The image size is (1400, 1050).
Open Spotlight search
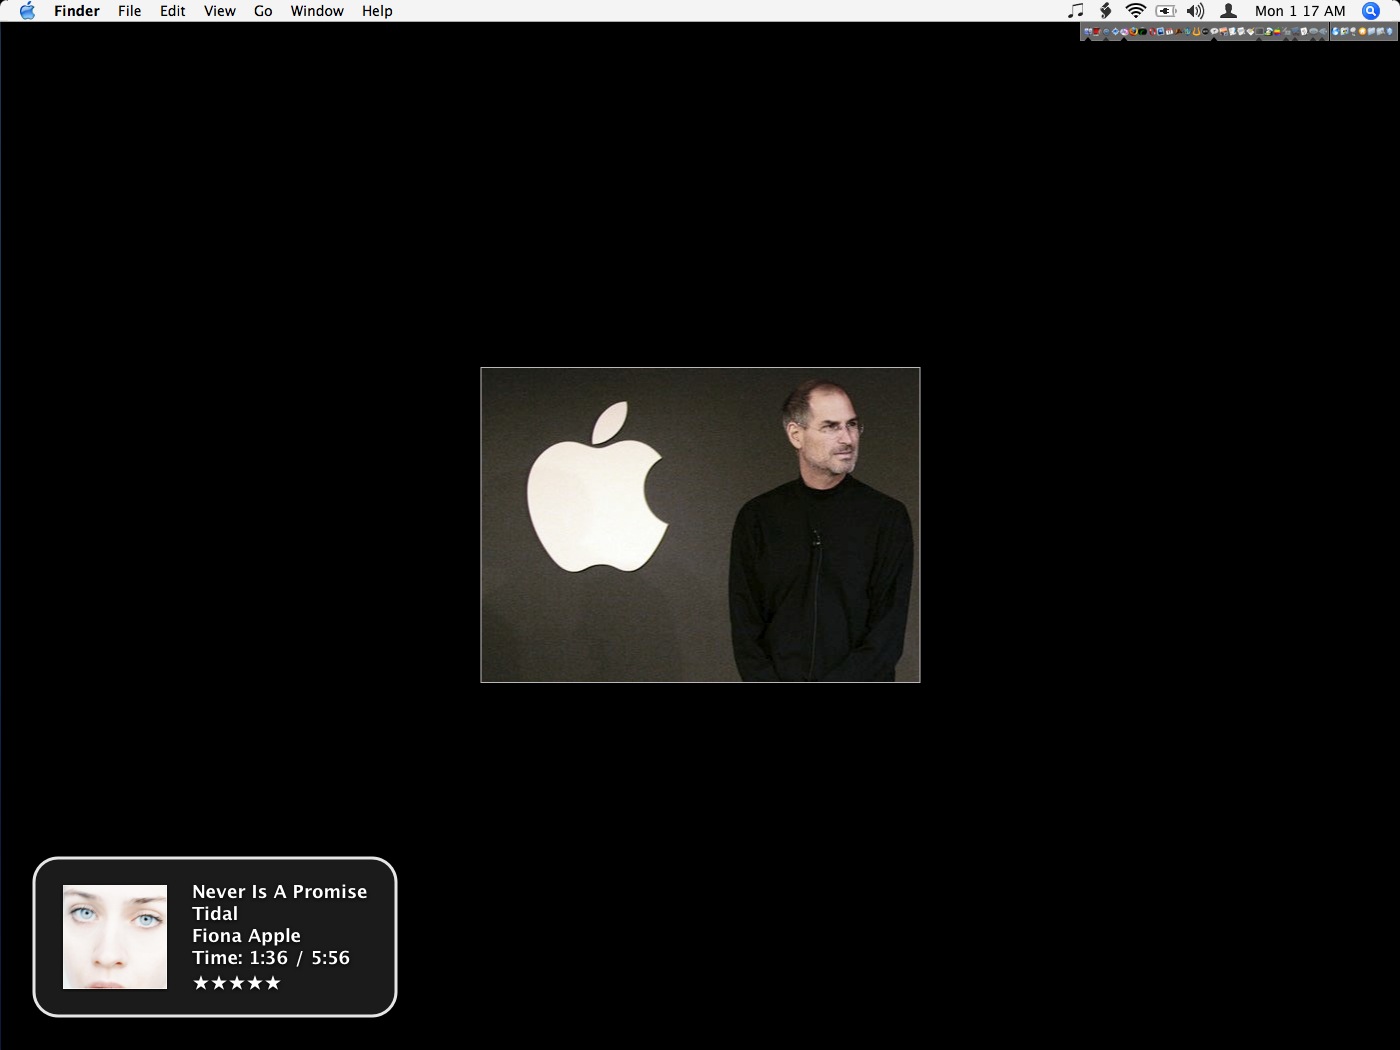click(x=1371, y=11)
